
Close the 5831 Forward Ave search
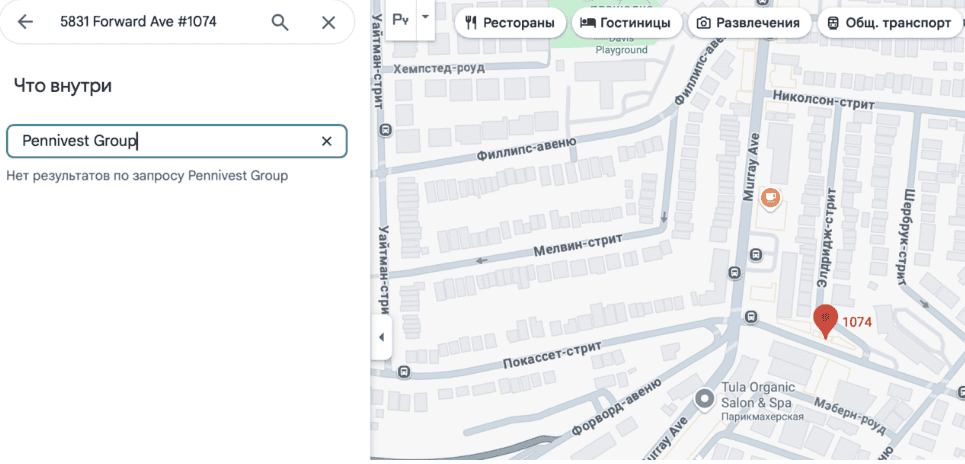328,22
